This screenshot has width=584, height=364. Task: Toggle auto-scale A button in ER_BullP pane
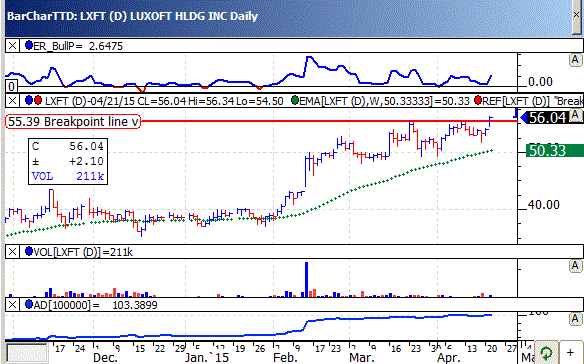pyautogui.click(x=575, y=60)
